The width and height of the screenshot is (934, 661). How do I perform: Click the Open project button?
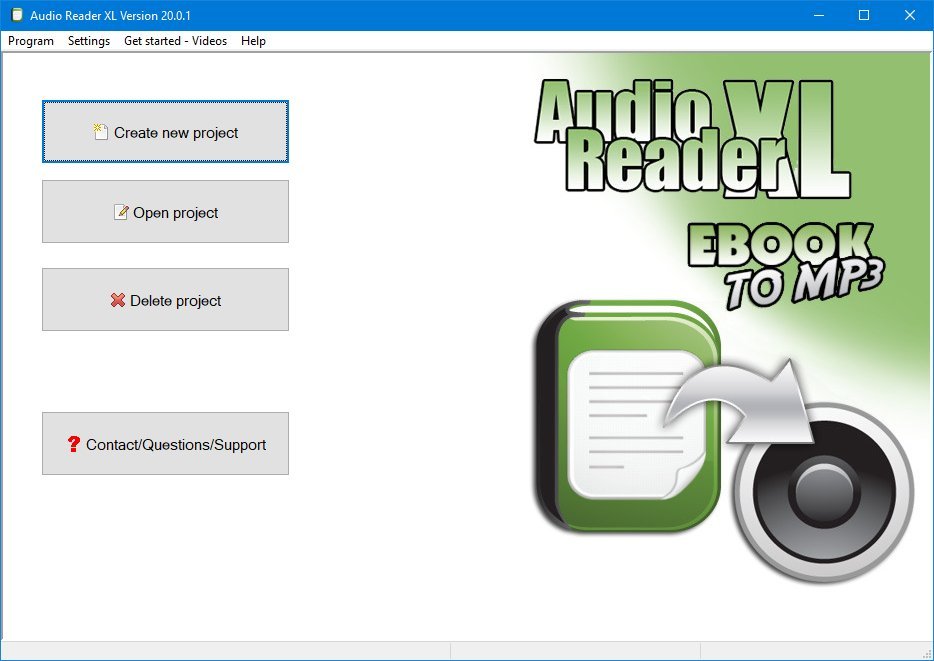pyautogui.click(x=166, y=211)
